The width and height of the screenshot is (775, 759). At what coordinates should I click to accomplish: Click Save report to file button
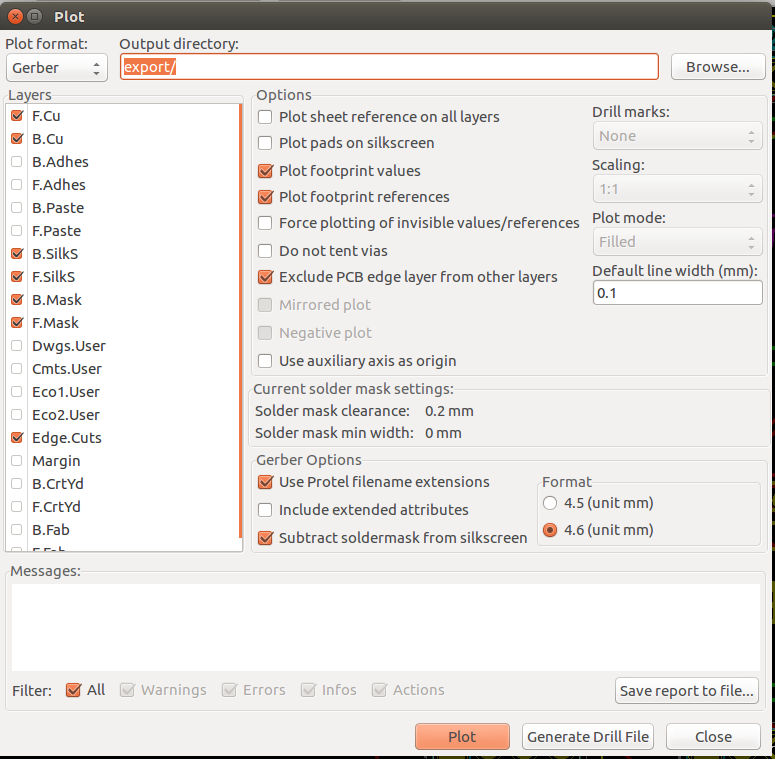pos(686,691)
